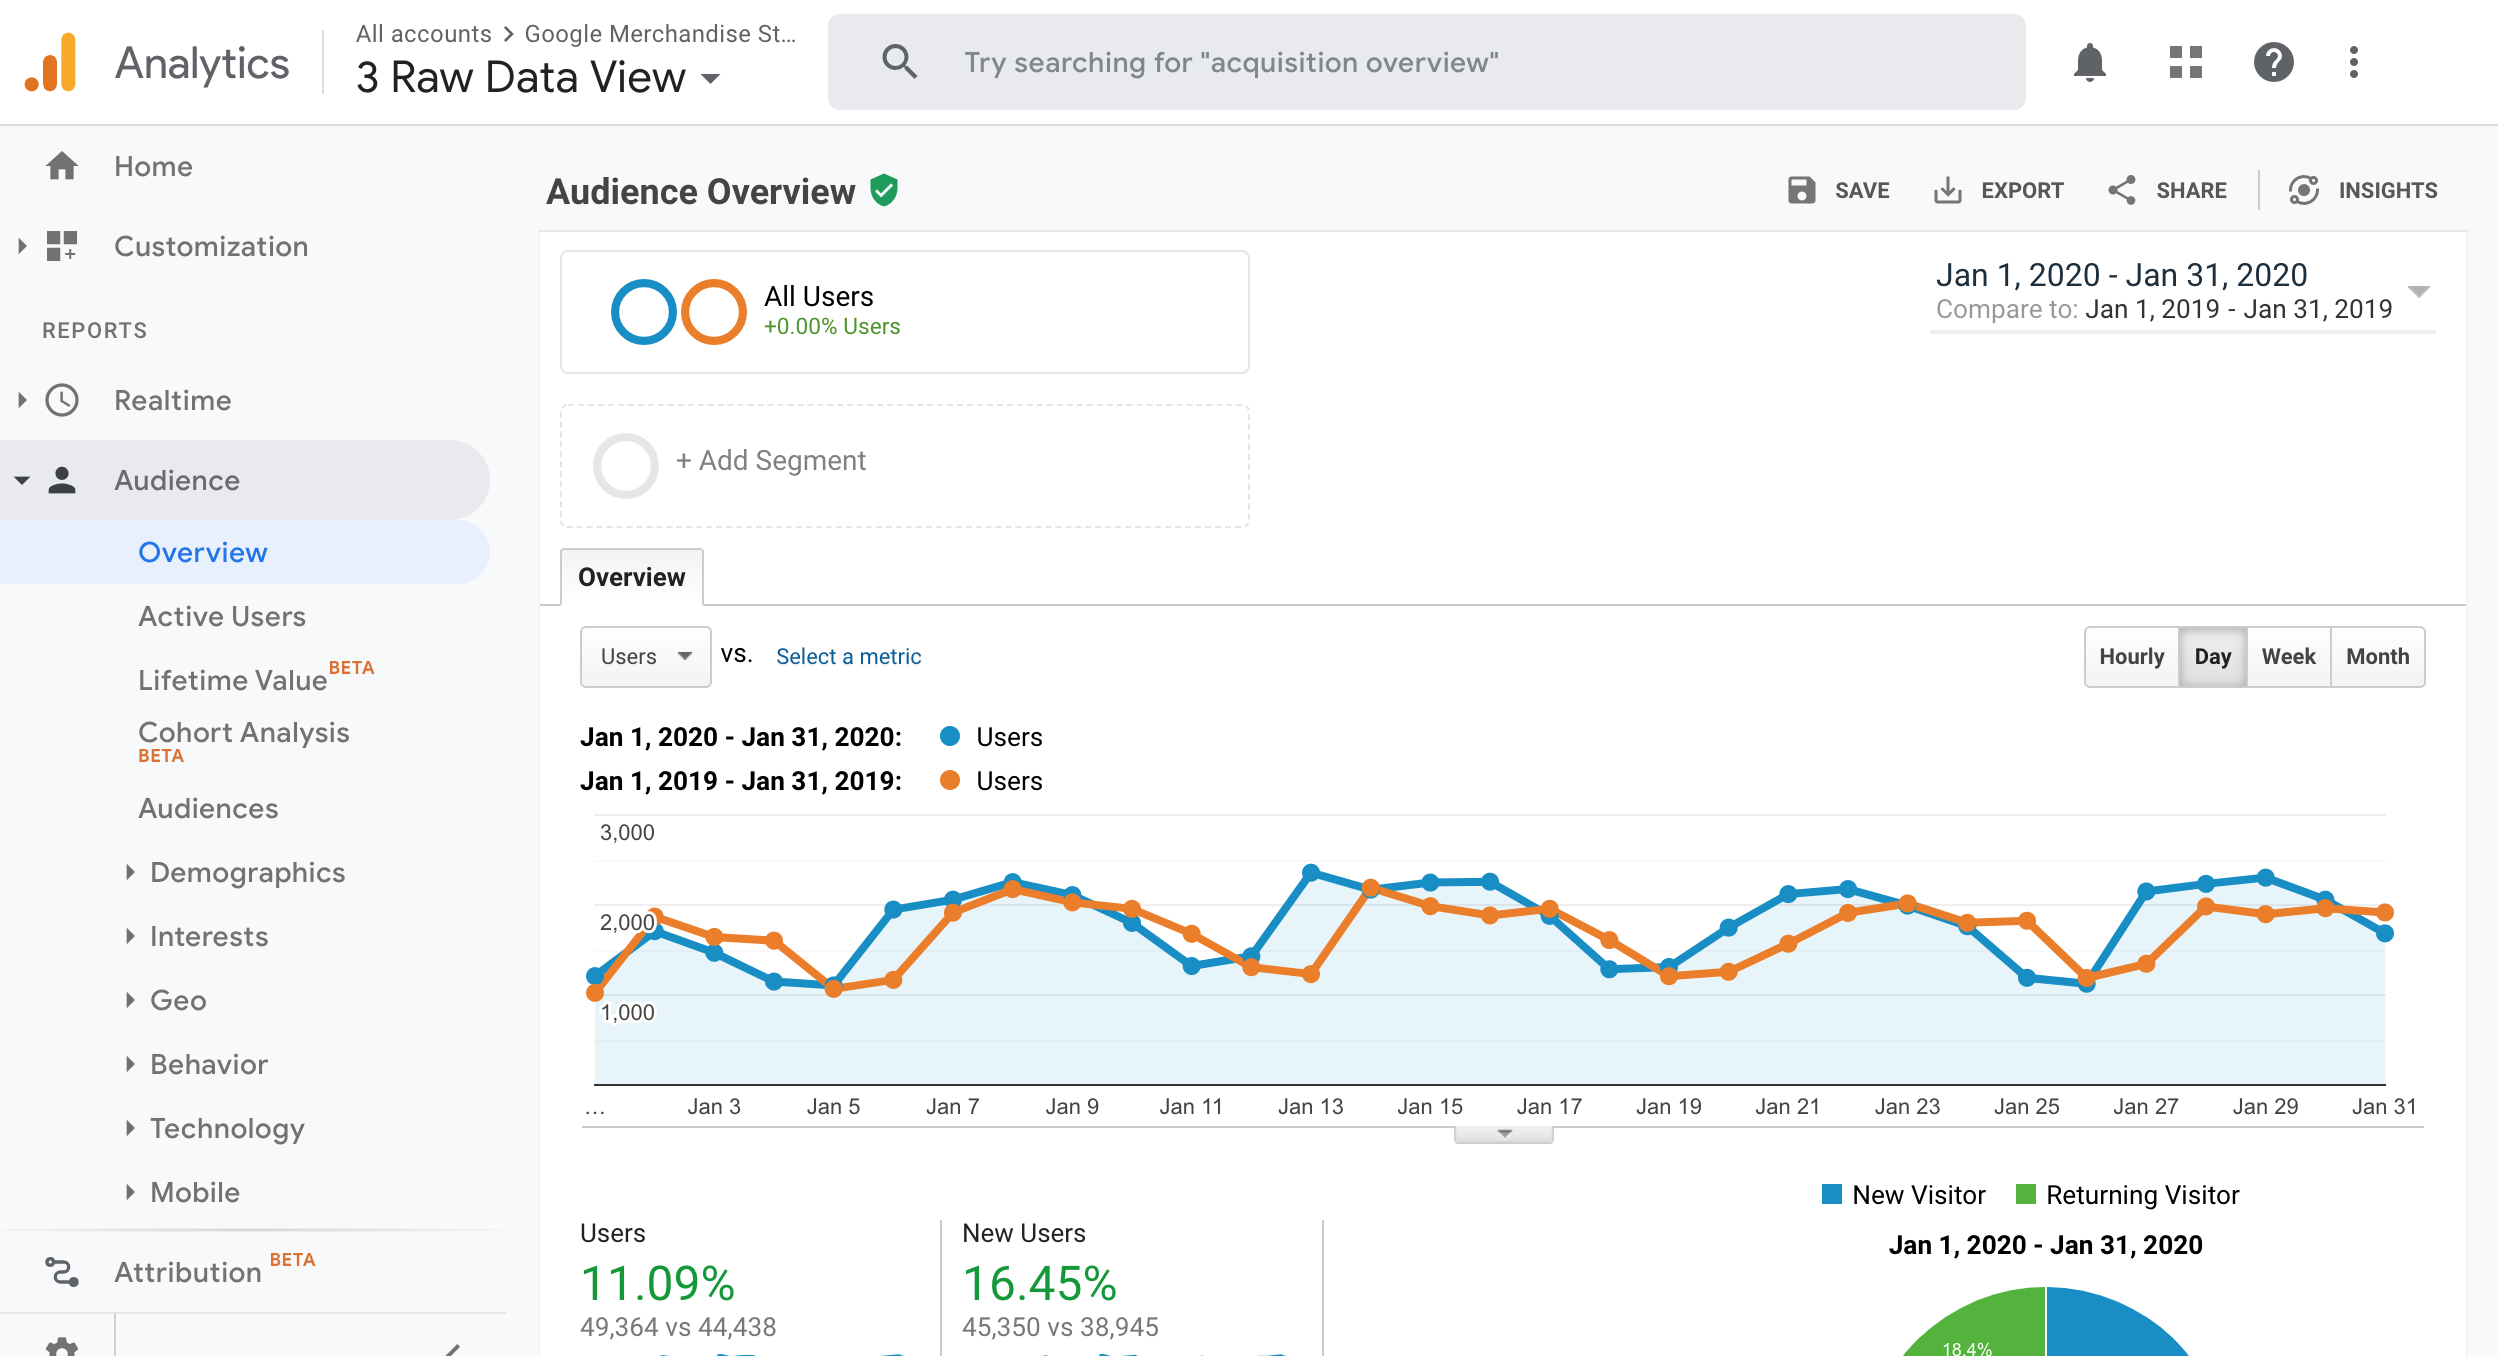The image size is (2498, 1356).
Task: Collapse the Audience section arrow
Action: pos(22,480)
